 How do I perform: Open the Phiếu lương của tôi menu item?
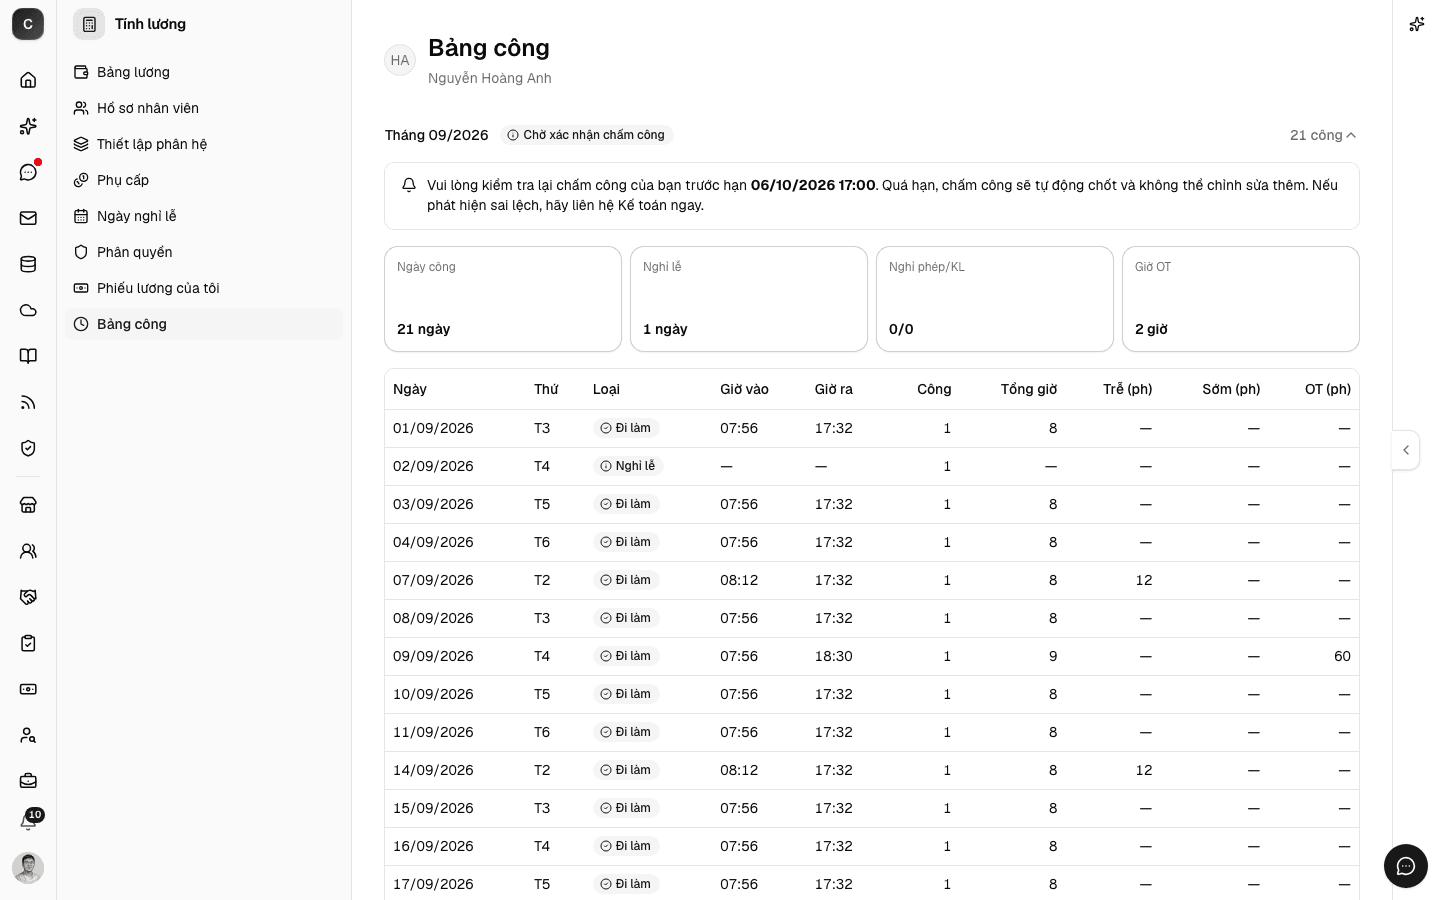pyautogui.click(x=204, y=288)
